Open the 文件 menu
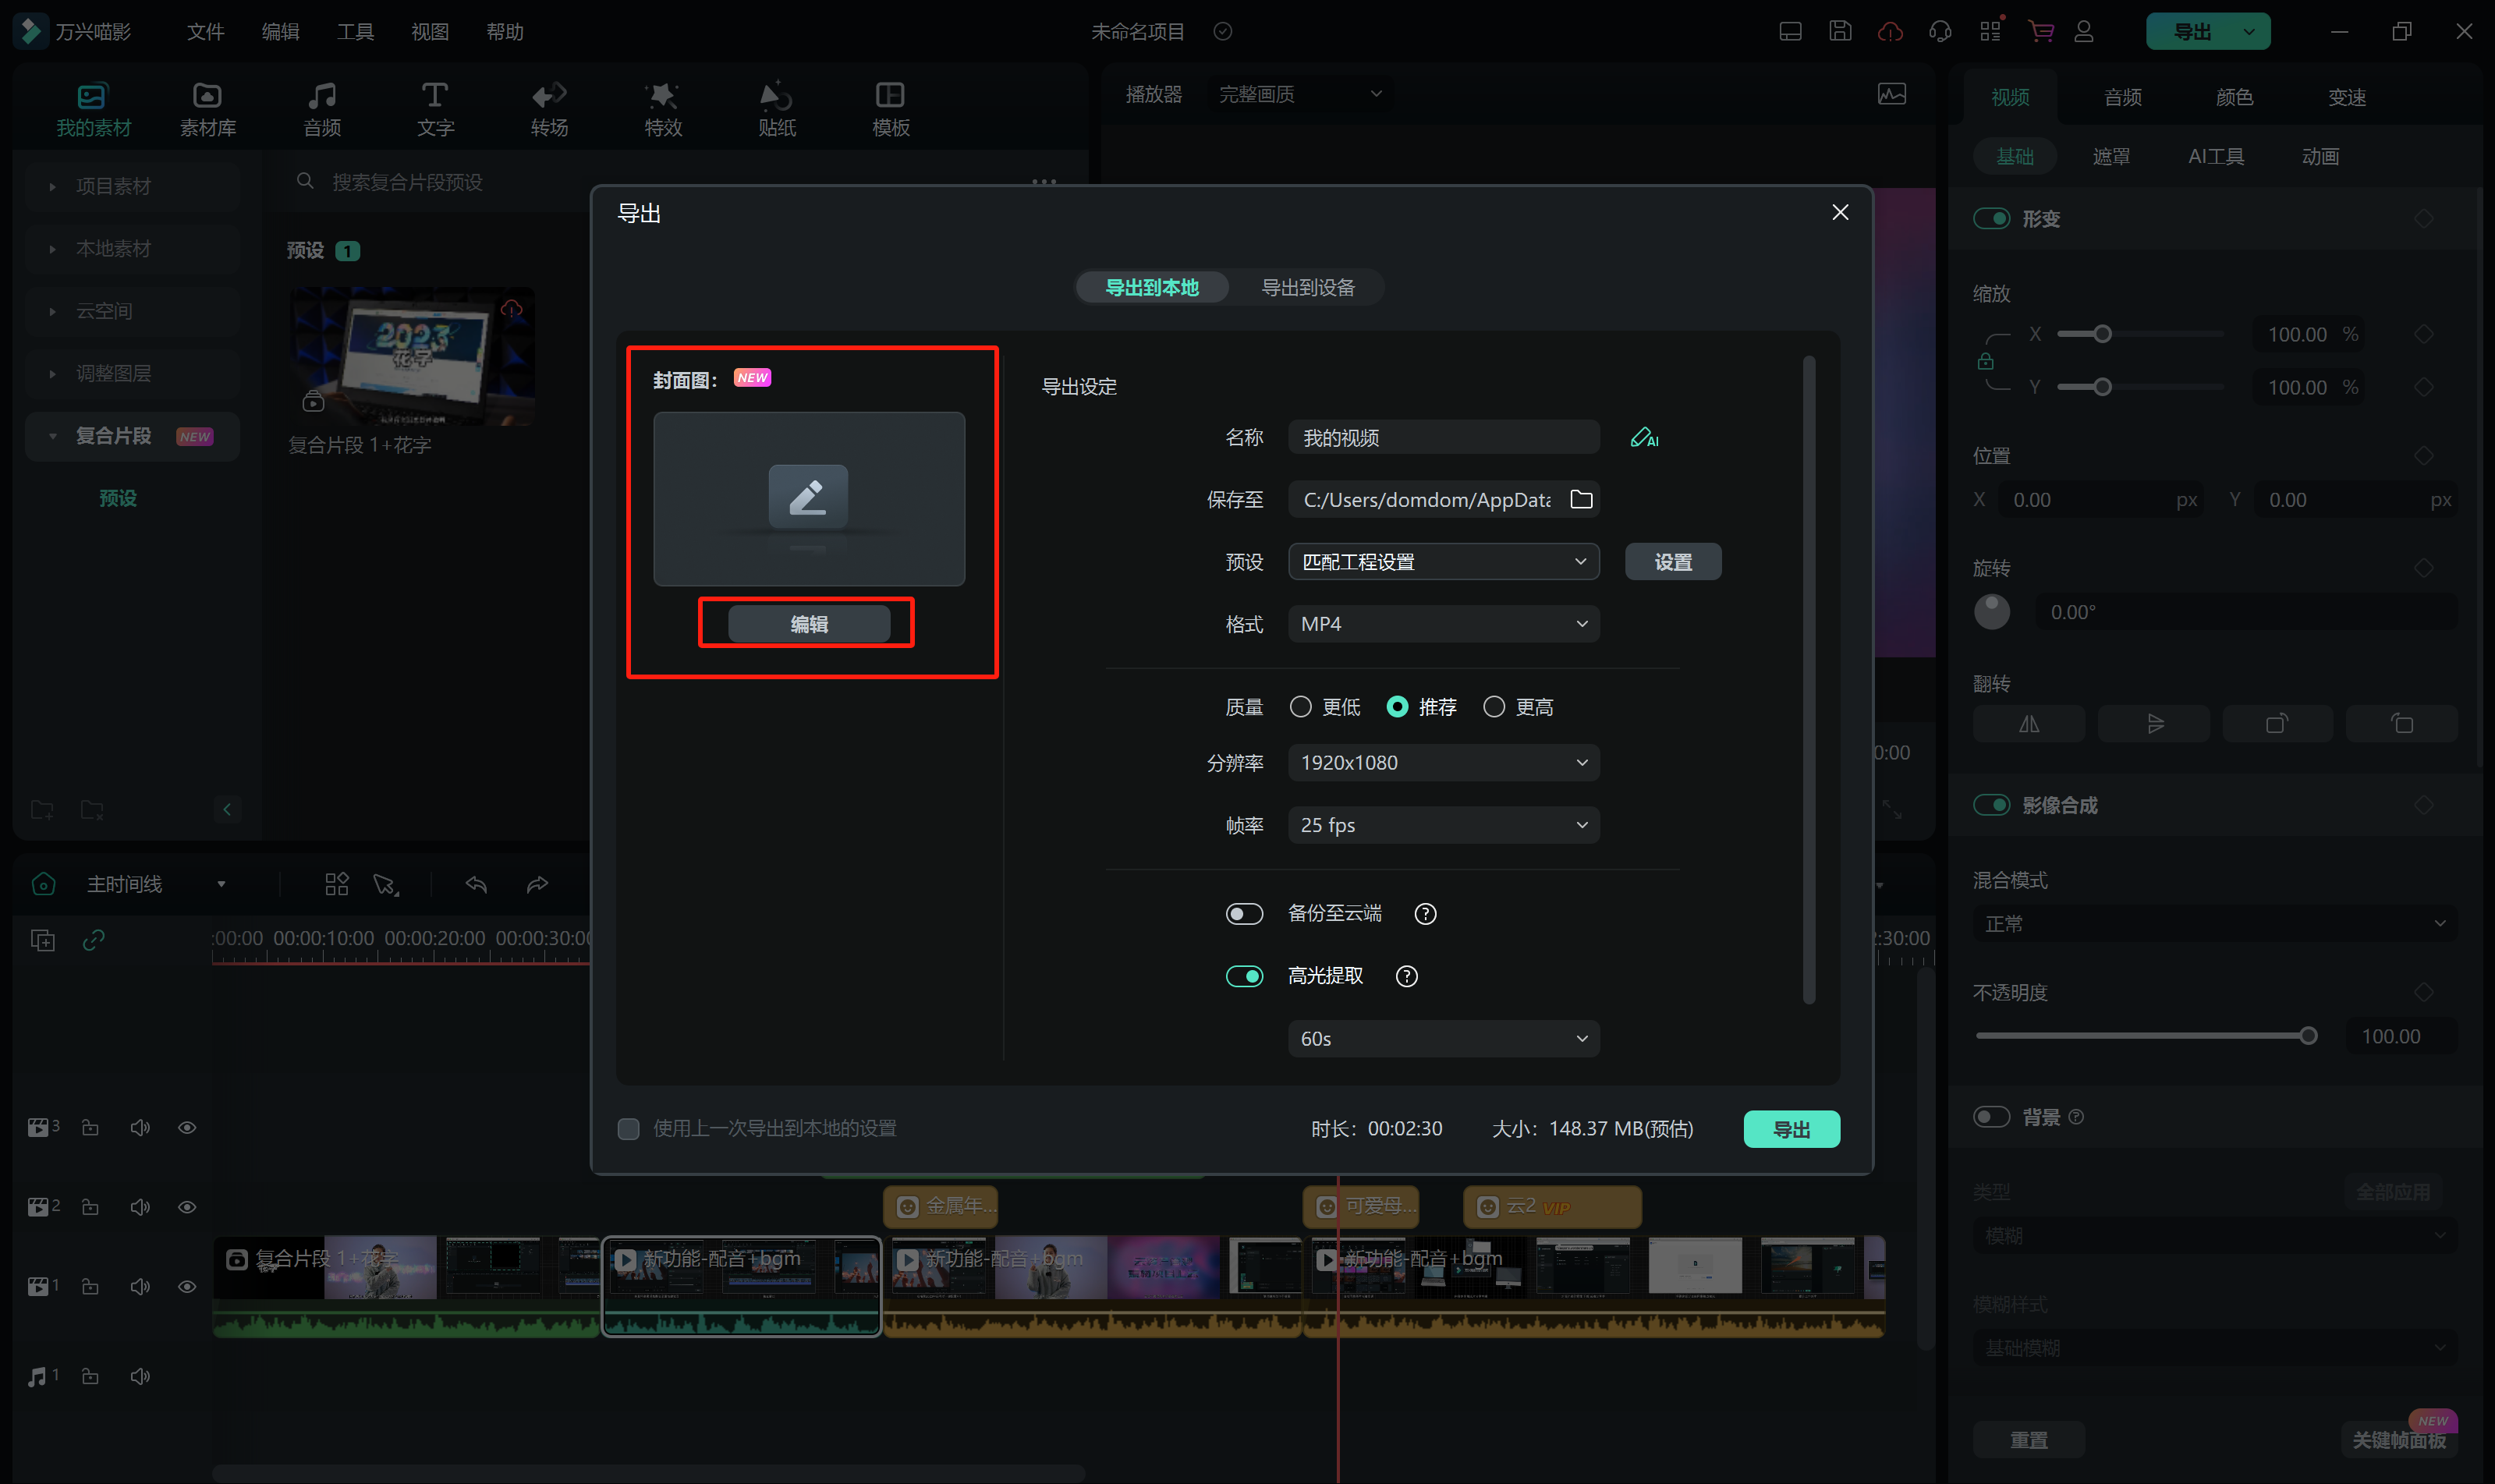This screenshot has height=1484, width=2495. [x=205, y=31]
